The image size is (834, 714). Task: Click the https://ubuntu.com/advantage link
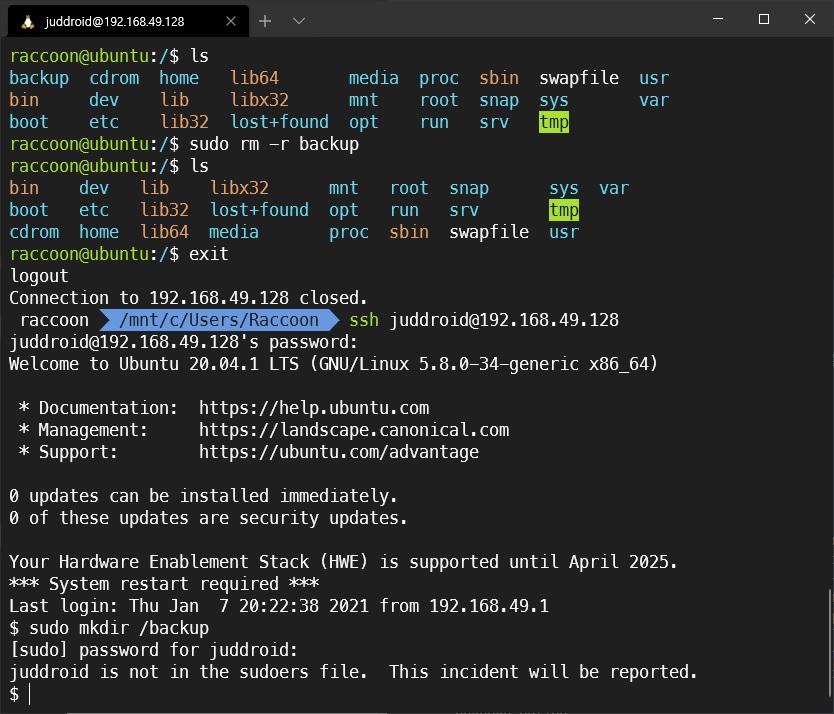(339, 452)
